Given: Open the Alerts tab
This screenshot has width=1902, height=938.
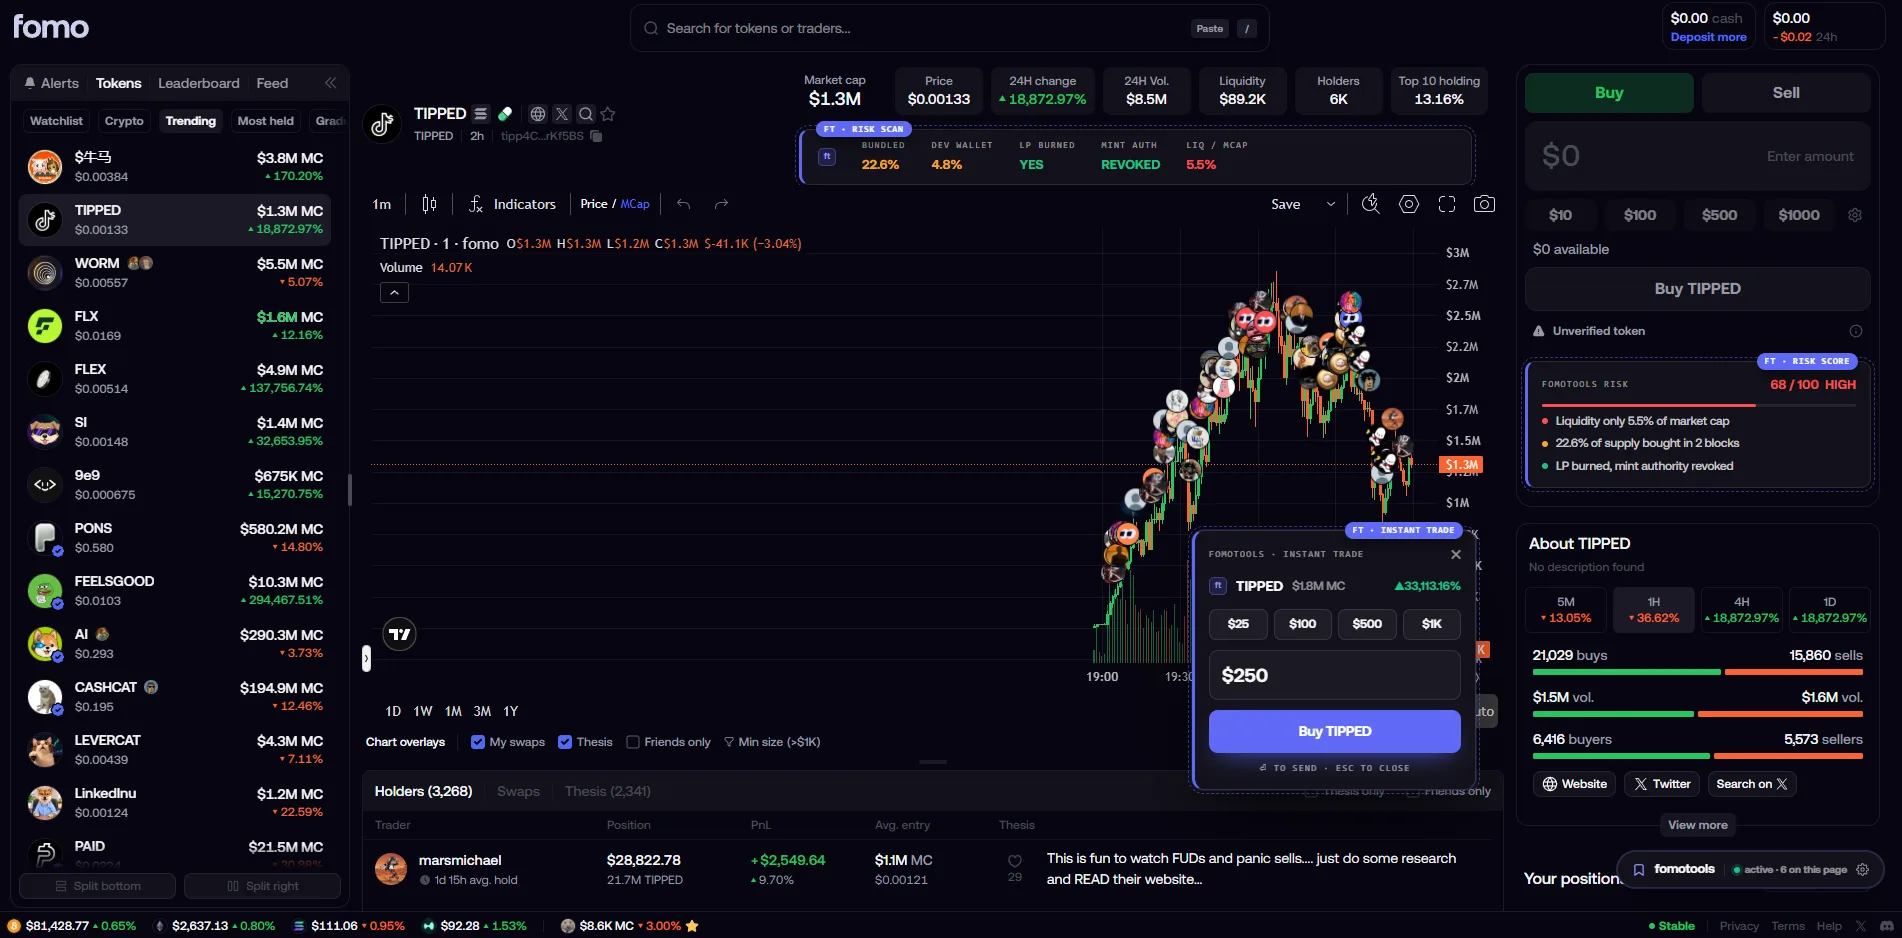Looking at the screenshot, I should 52,83.
